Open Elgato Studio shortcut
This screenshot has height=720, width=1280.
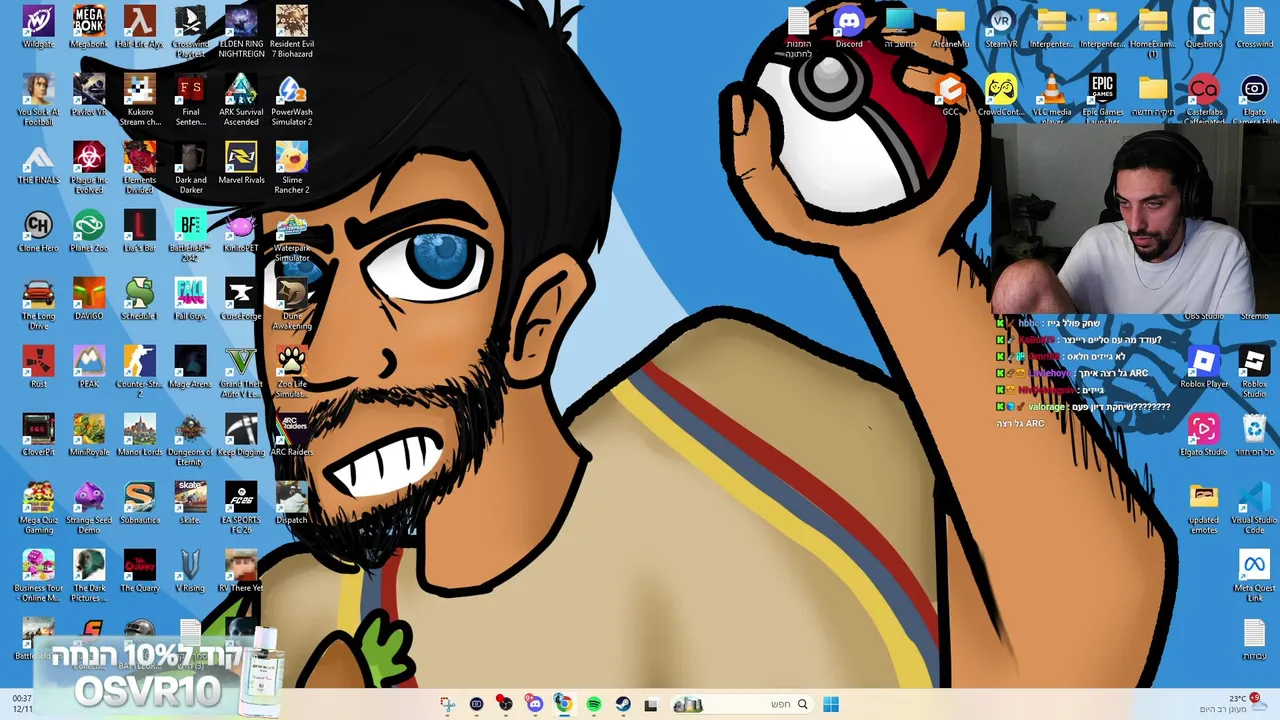(x=1204, y=435)
